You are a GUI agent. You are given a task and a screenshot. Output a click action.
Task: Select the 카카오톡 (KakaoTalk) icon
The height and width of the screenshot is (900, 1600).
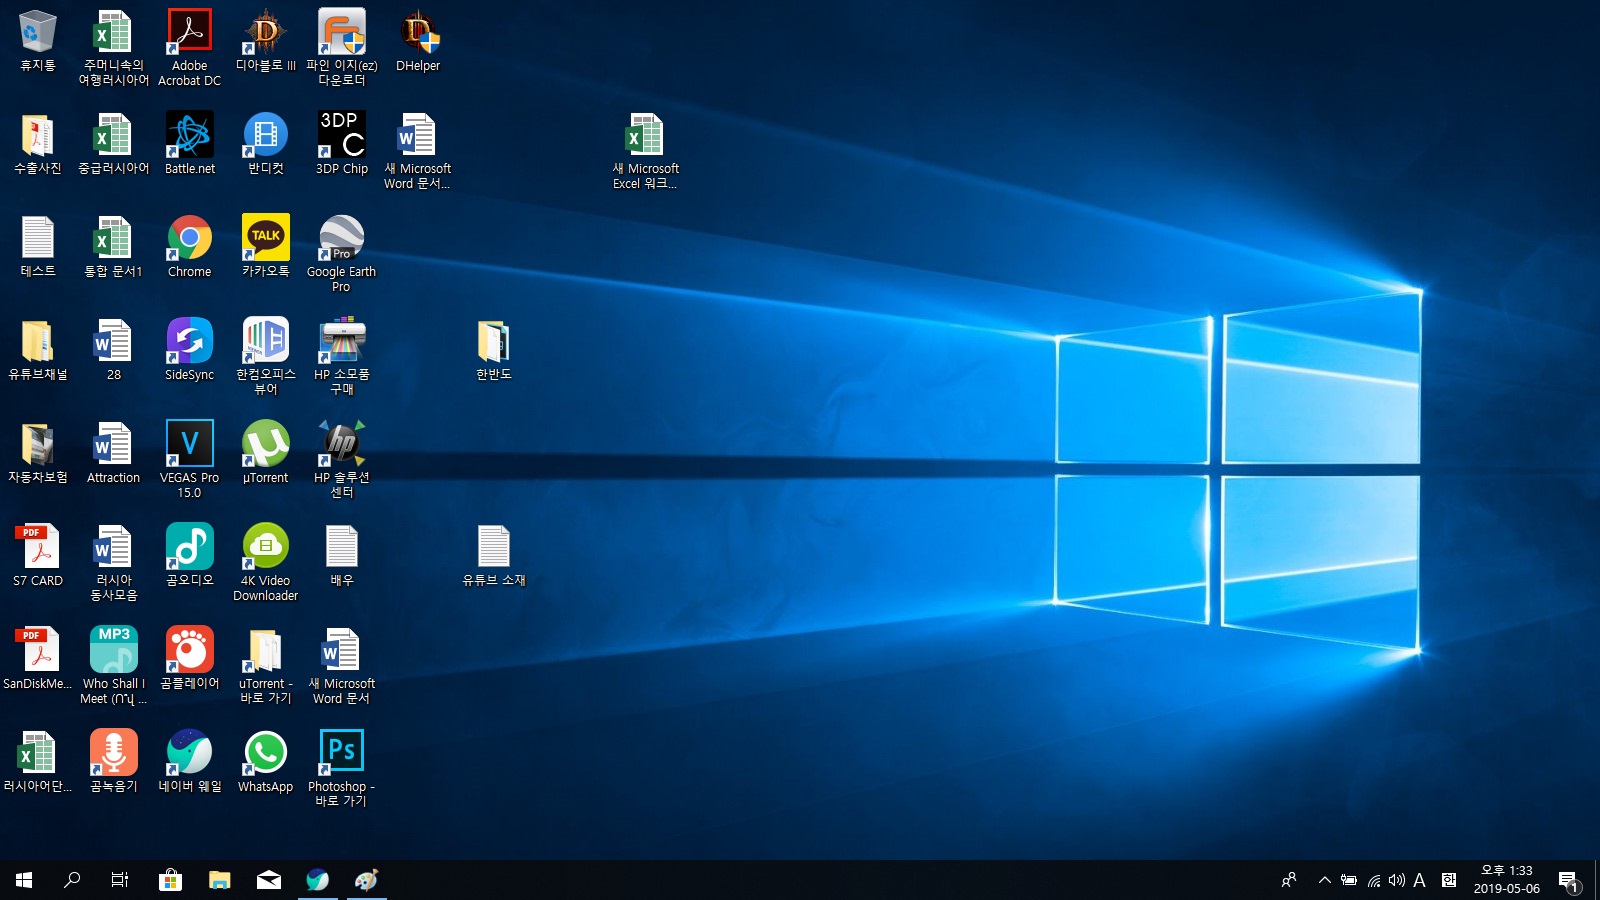click(266, 247)
